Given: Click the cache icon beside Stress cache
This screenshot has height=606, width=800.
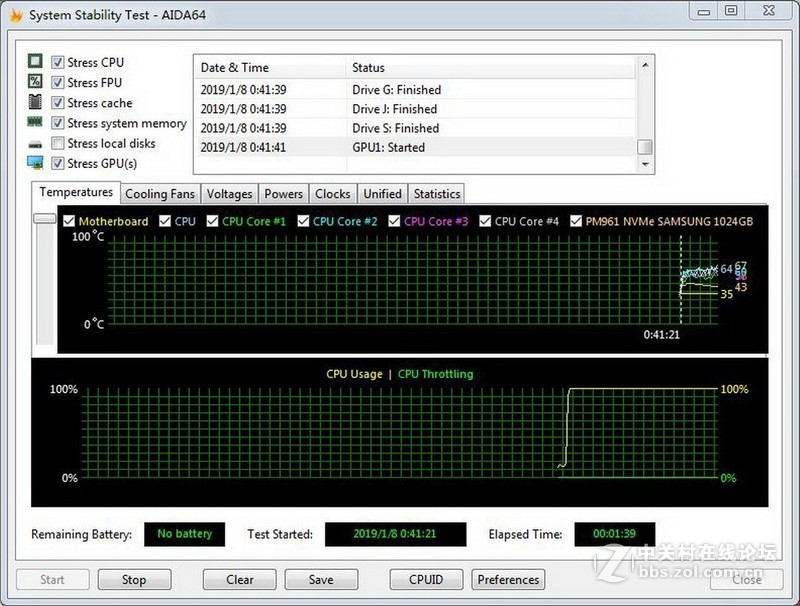Looking at the screenshot, I should click(36, 103).
